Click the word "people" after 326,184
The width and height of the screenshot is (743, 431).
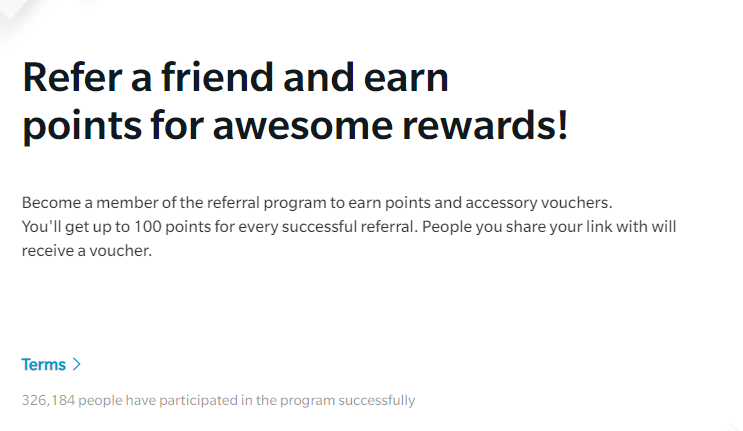coord(100,401)
